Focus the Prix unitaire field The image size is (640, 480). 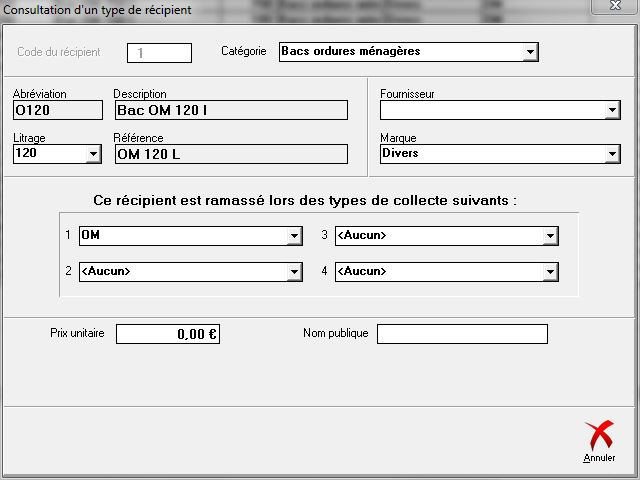pos(167,334)
